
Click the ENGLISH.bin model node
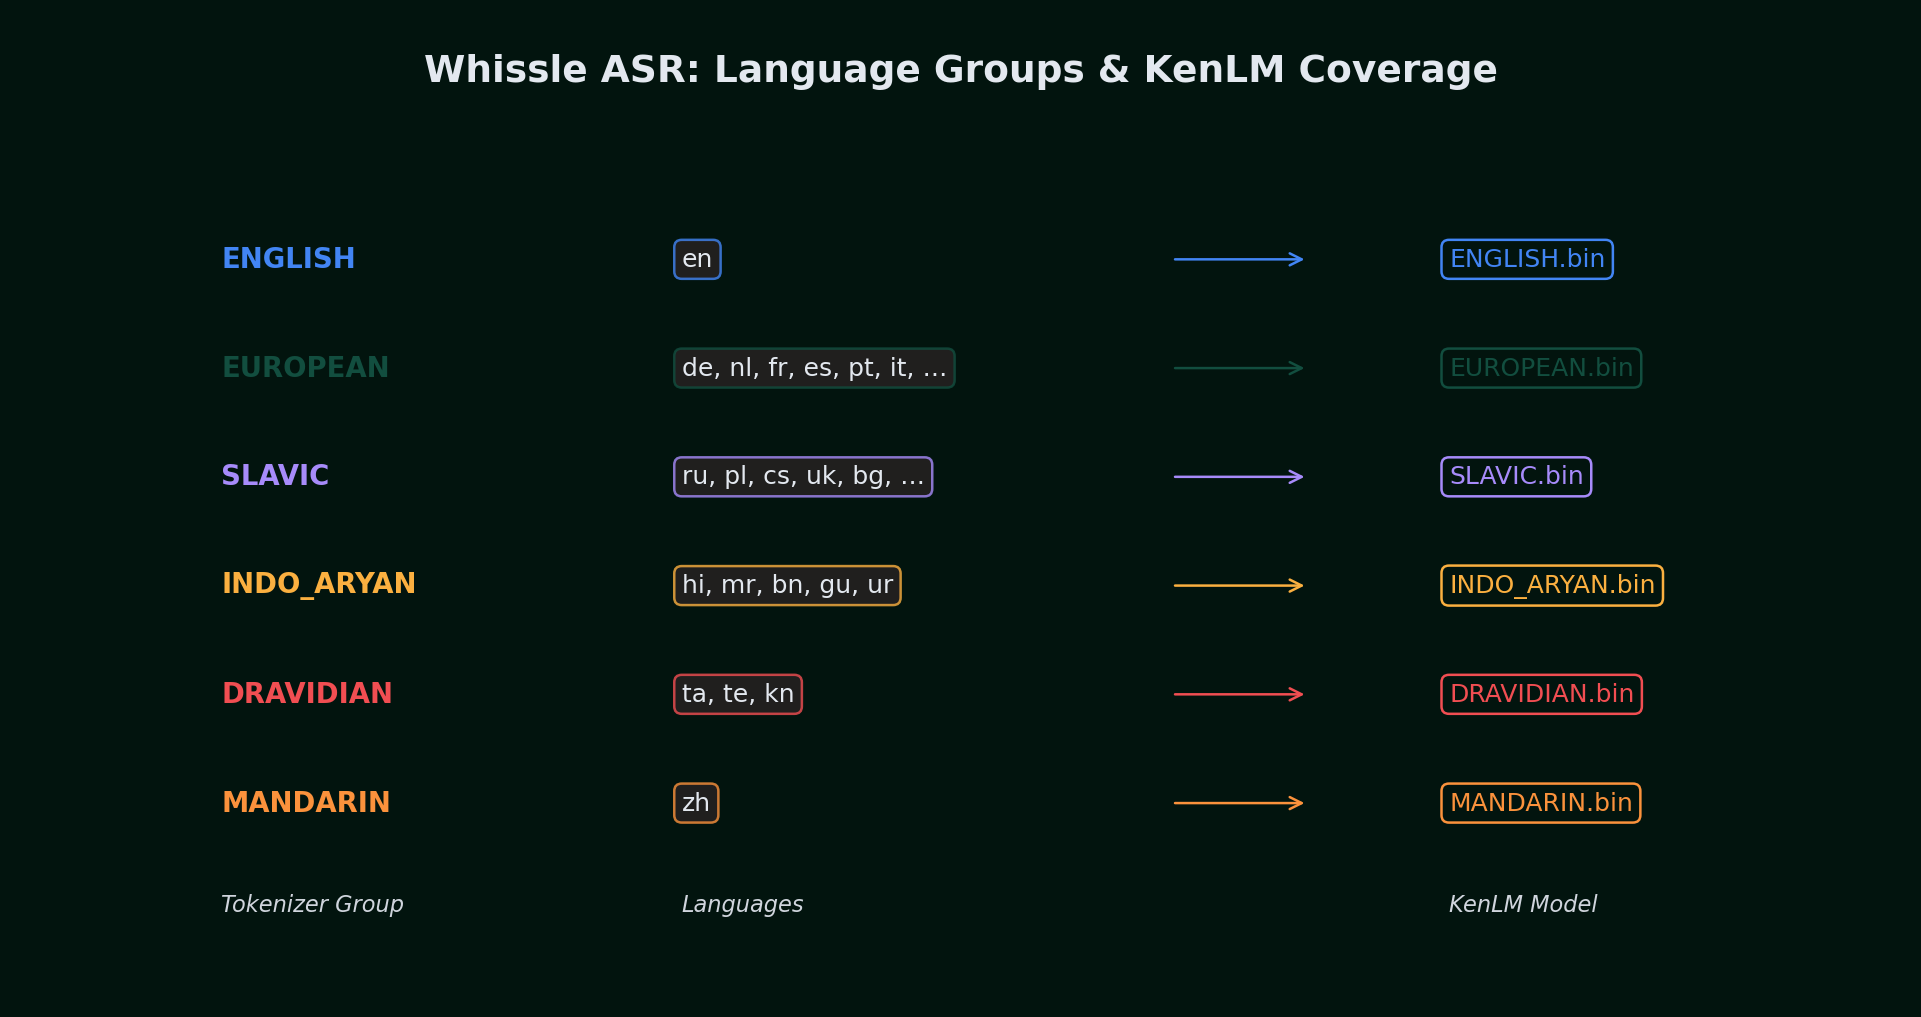1526,258
